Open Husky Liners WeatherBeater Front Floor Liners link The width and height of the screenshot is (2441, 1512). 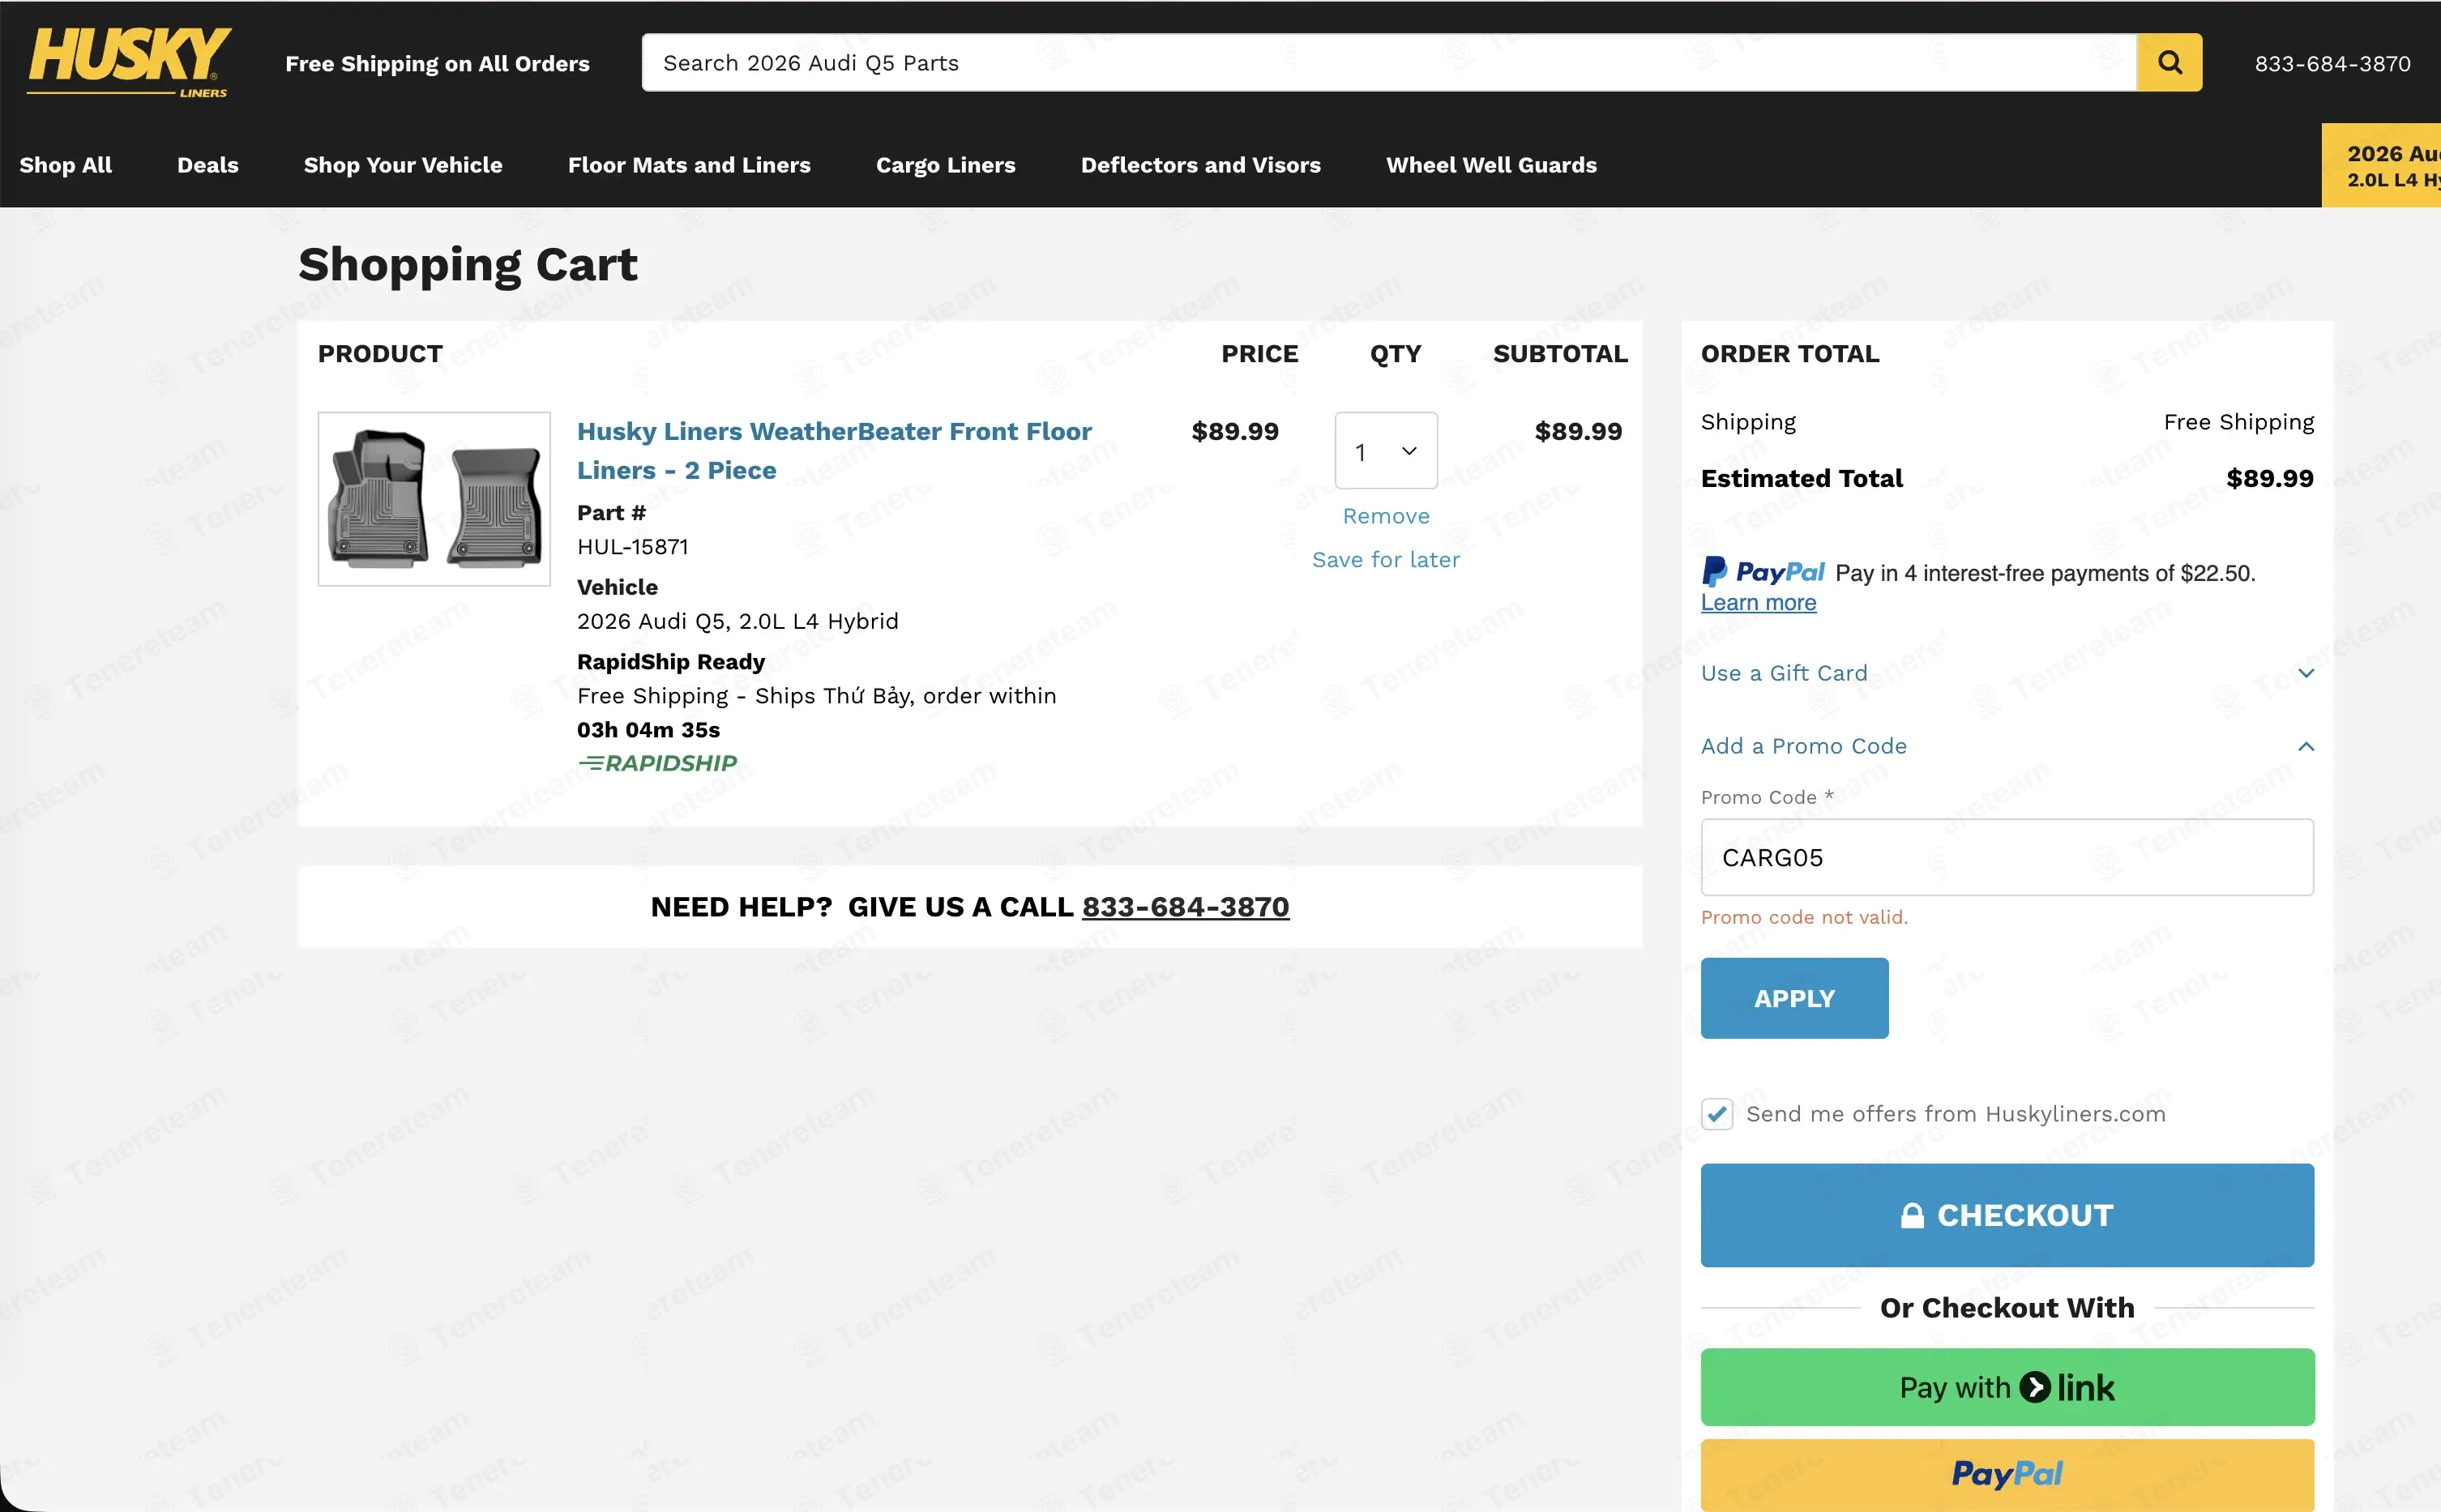tap(834, 450)
